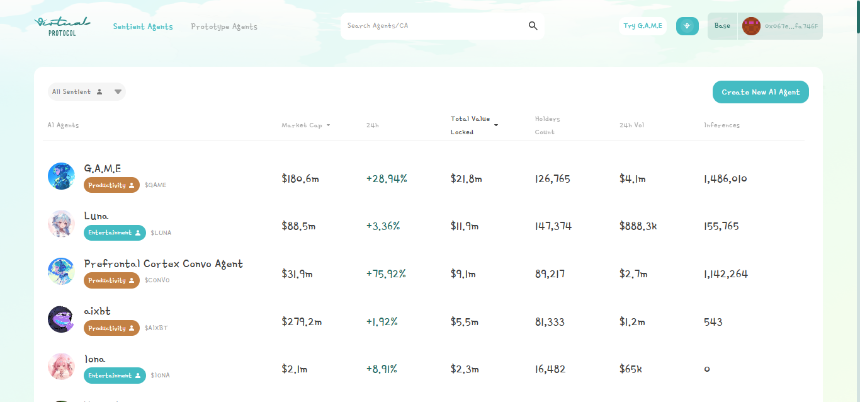This screenshot has height=402, width=860.
Task: Click Create New AI Agent button
Action: (760, 92)
